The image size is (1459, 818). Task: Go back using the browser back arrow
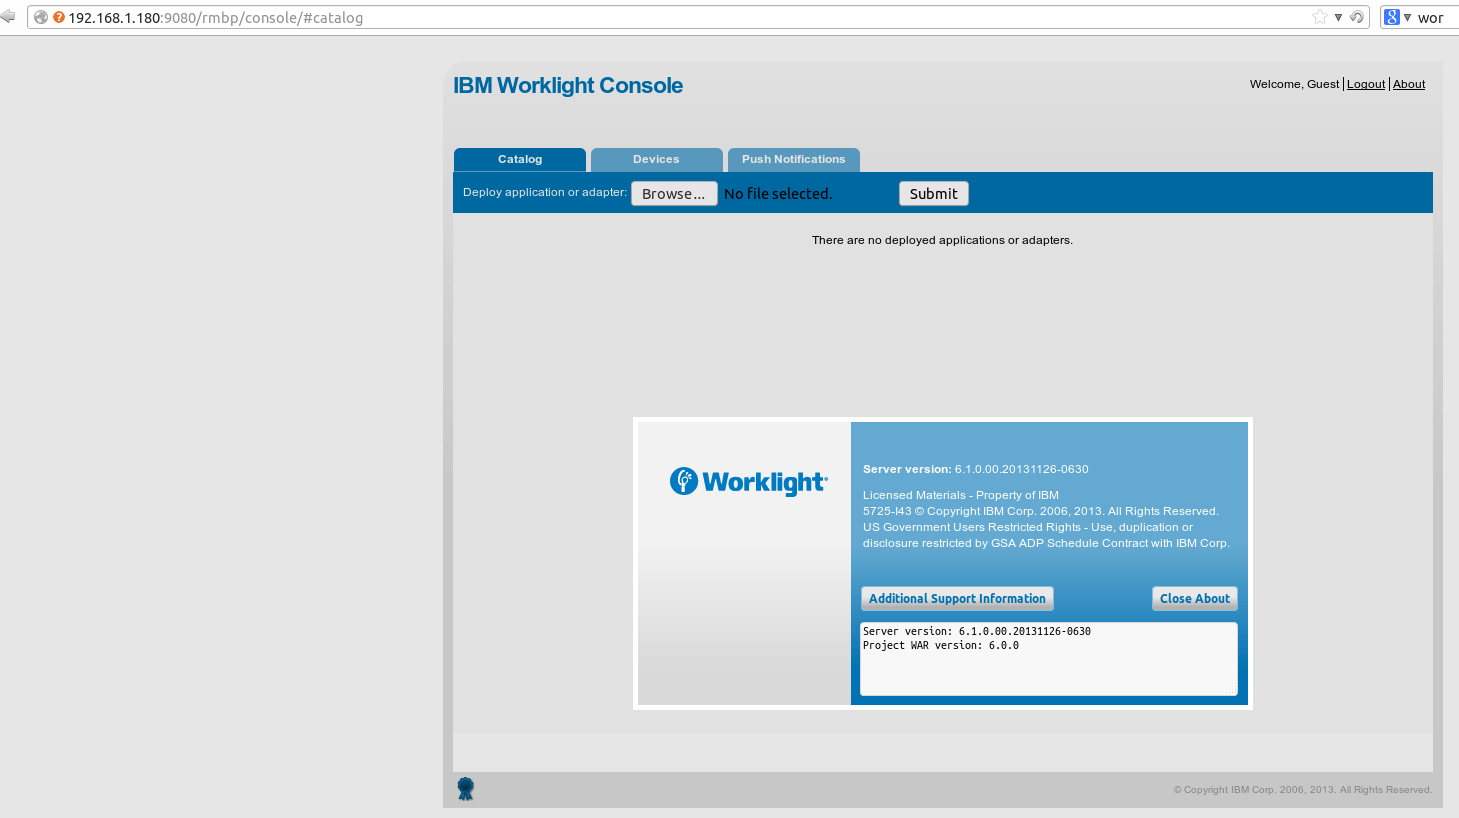pyautogui.click(x=8, y=16)
